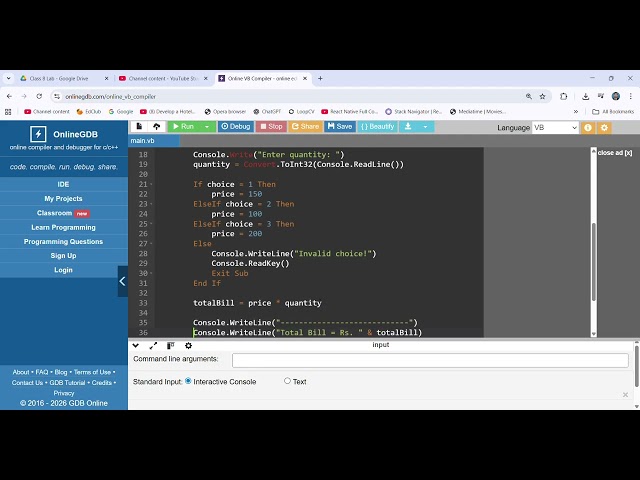
Task: Reload the page with refresh icon
Action: pos(39,97)
